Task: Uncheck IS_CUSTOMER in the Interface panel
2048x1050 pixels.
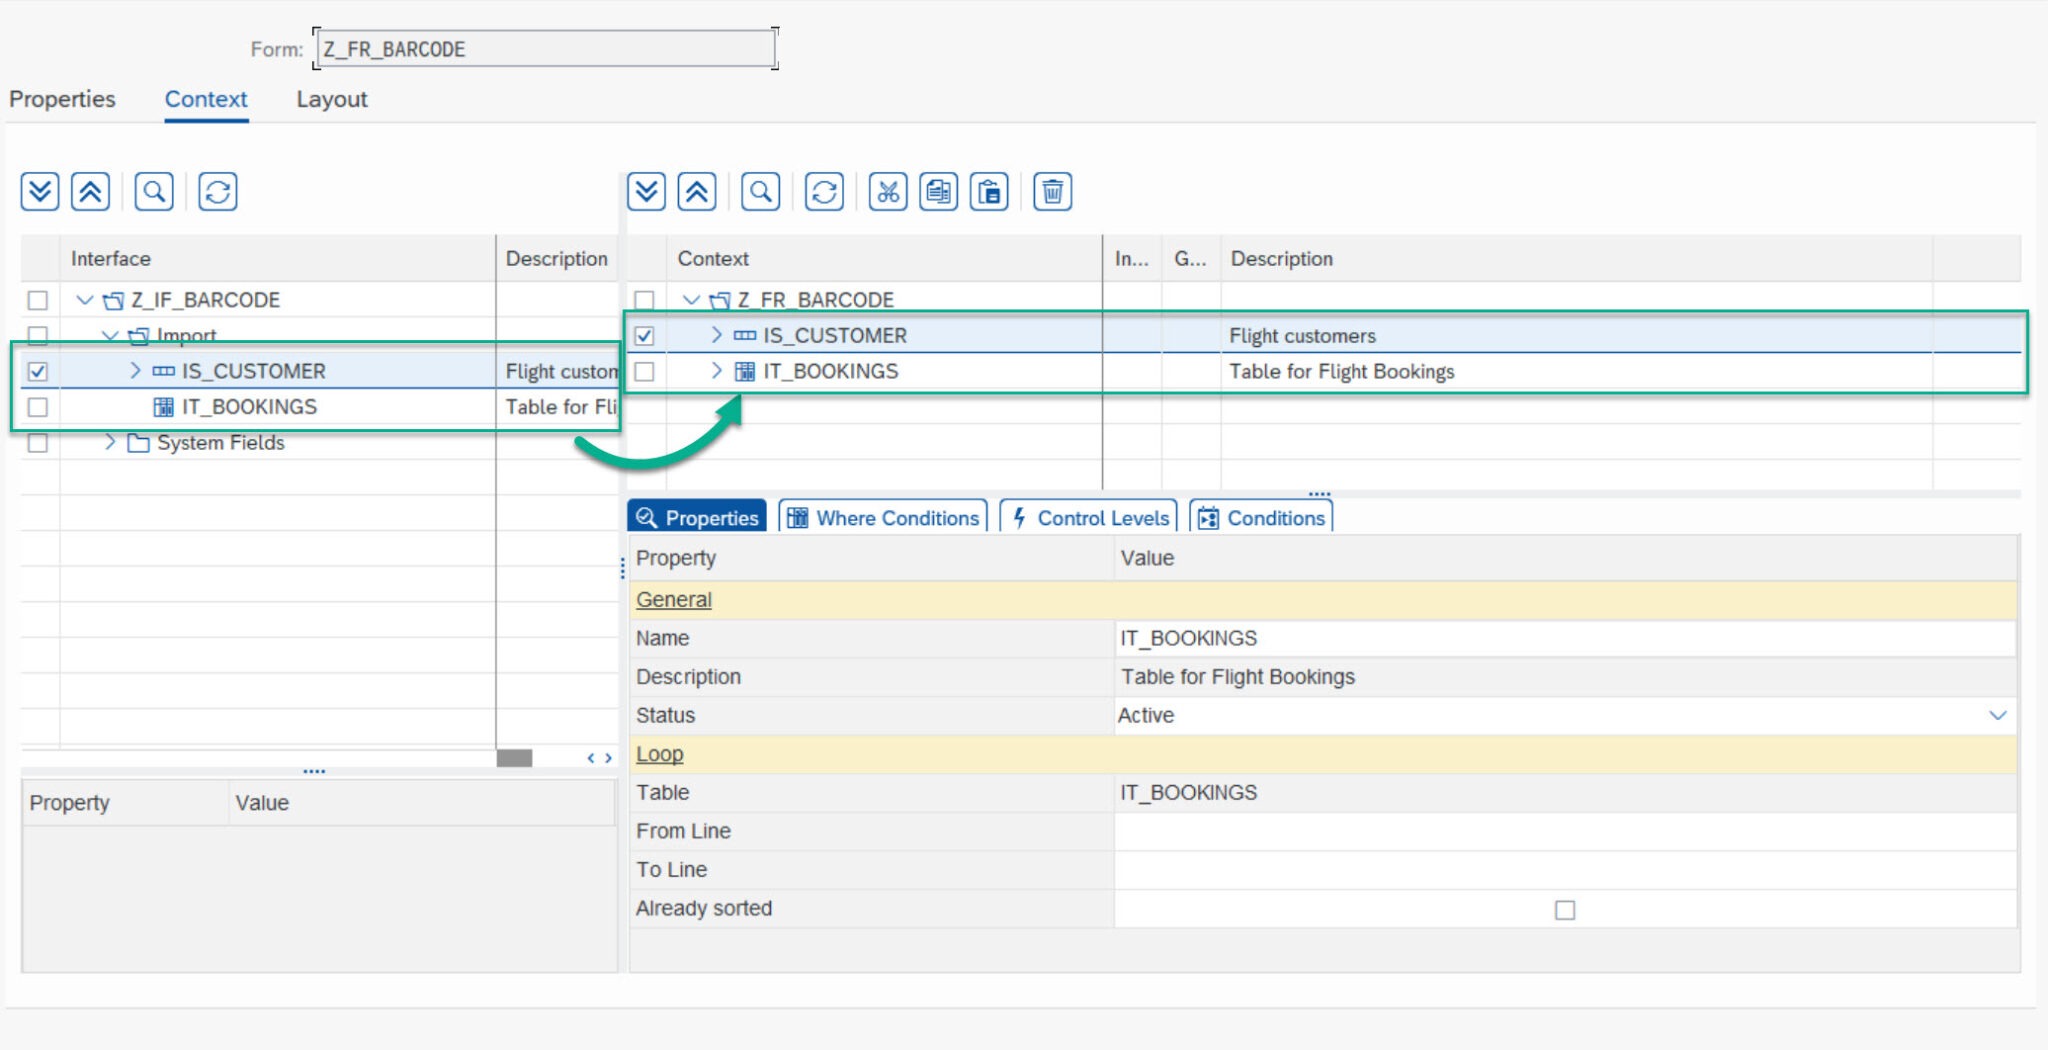Action: 36,371
